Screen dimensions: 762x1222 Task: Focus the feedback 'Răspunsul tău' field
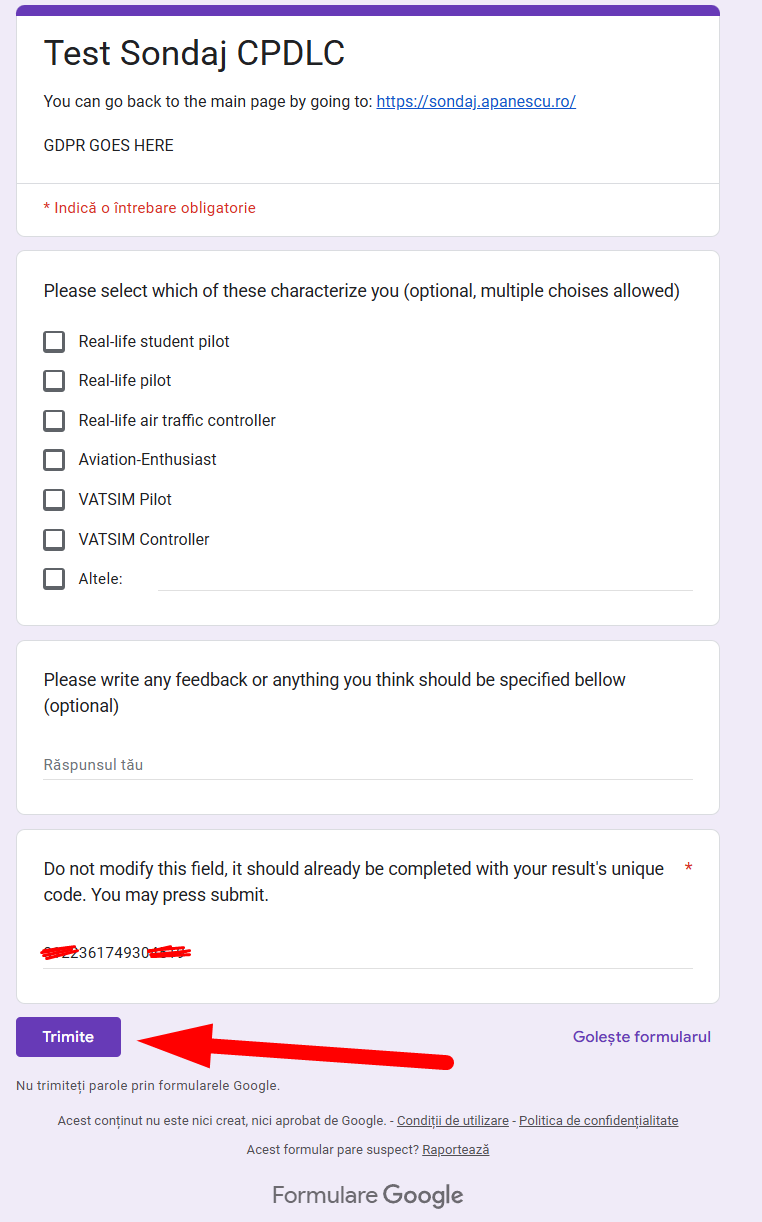pyautogui.click(x=368, y=765)
